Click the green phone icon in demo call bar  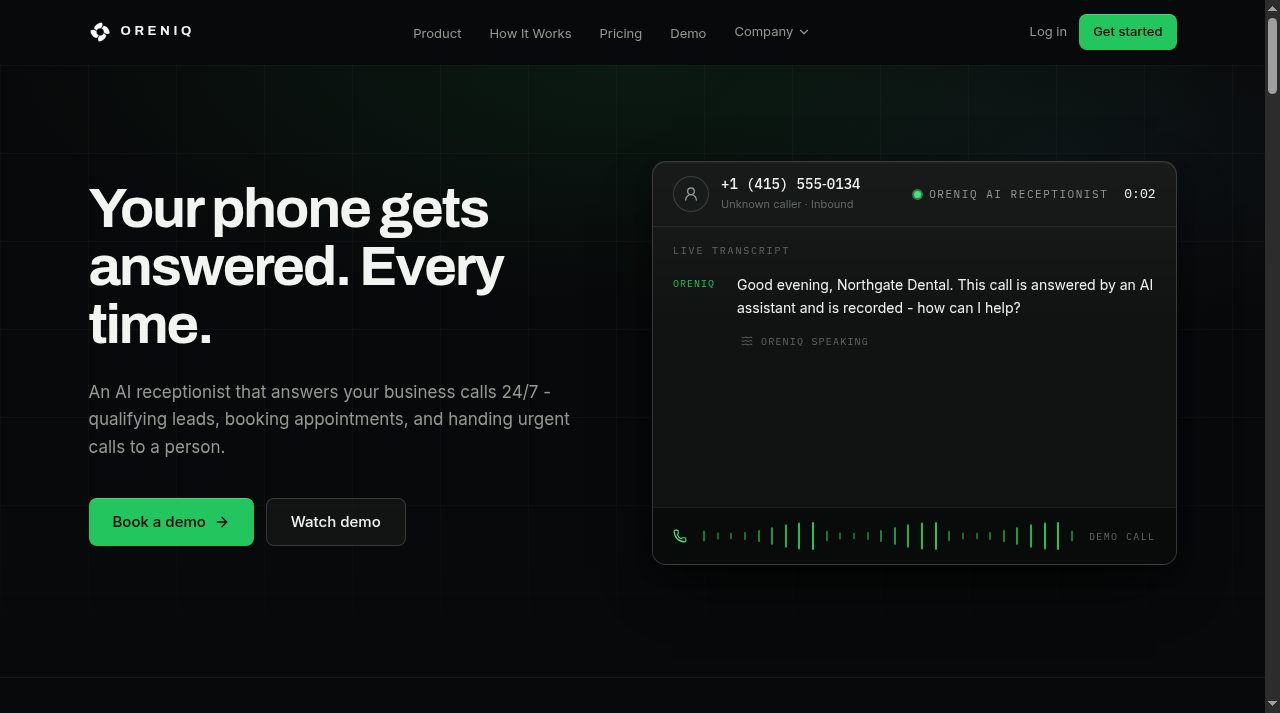680,536
